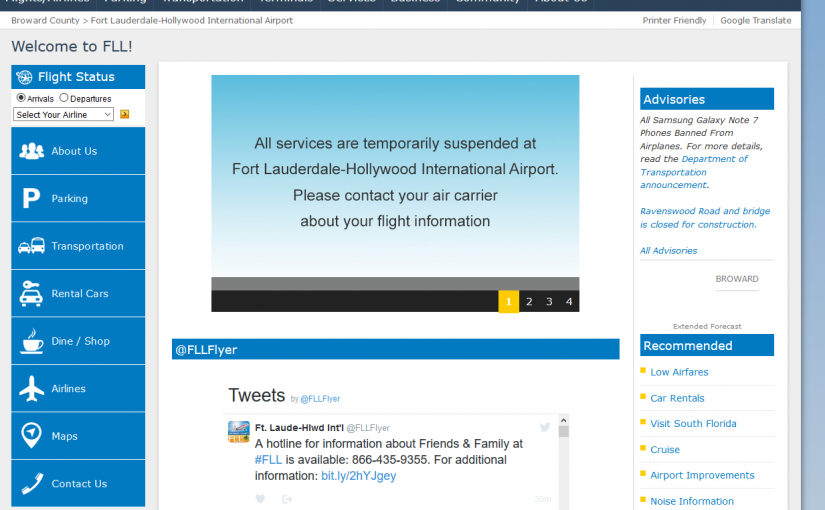Click the Maps location pin icon

click(x=32, y=436)
